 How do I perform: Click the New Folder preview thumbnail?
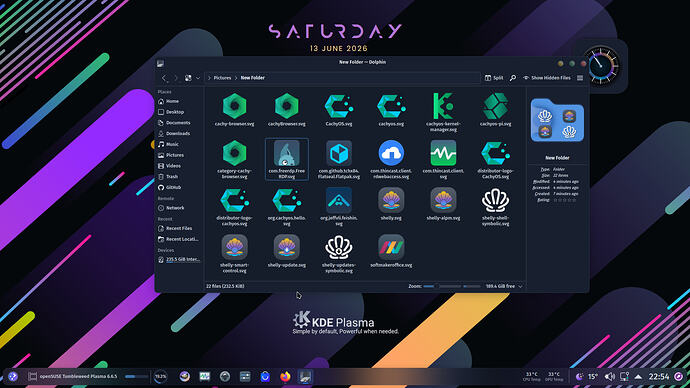point(557,120)
